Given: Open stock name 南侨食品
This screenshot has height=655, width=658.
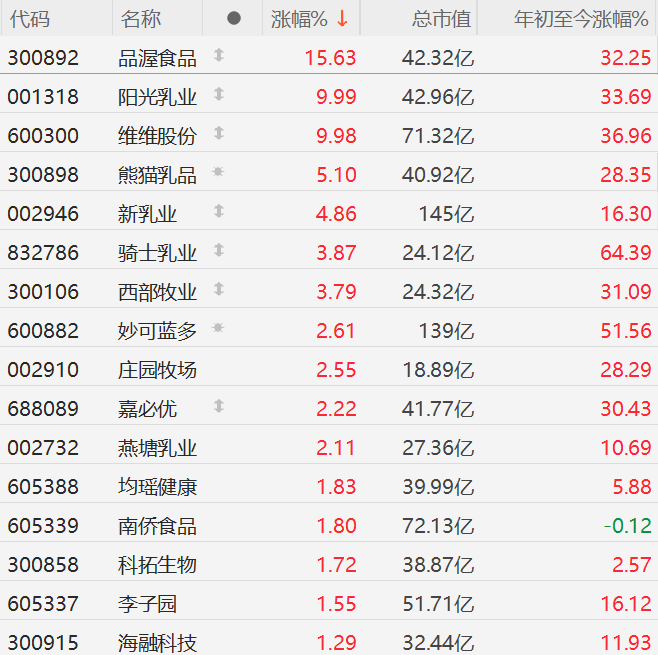Looking at the screenshot, I should (157, 526).
